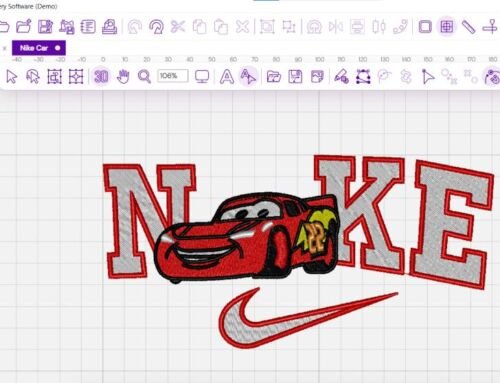Select the hand Pan tool
Image resolution: width=500 pixels, height=383 pixels.
coord(123,77)
